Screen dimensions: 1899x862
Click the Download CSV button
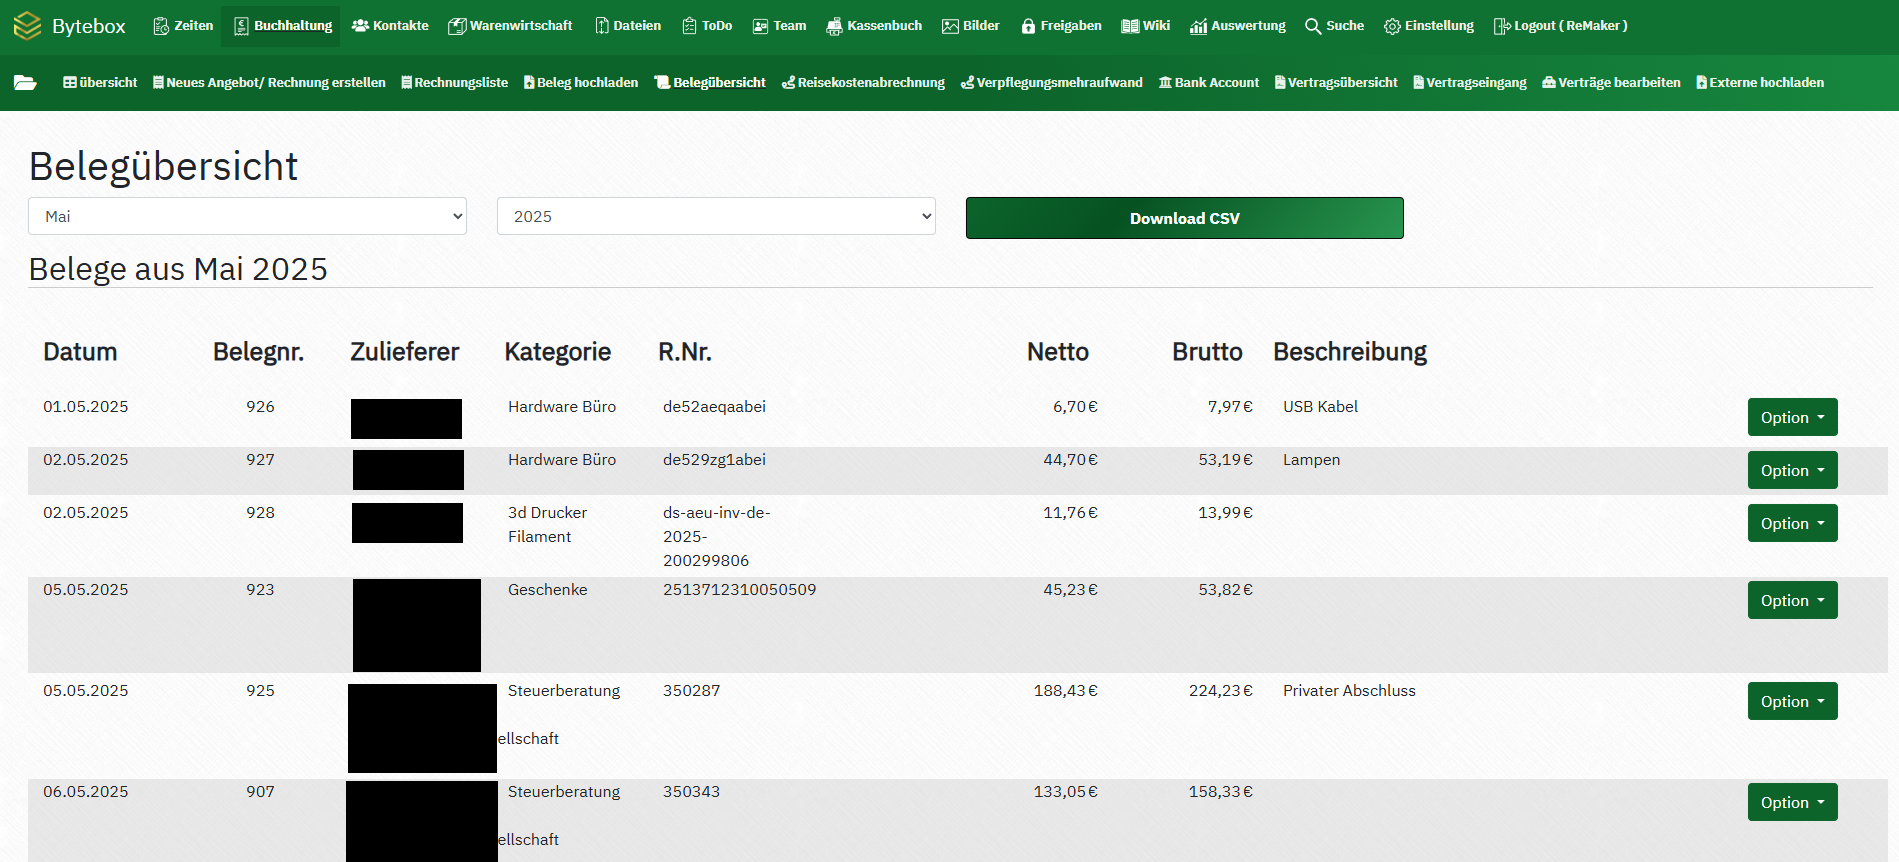pos(1184,218)
